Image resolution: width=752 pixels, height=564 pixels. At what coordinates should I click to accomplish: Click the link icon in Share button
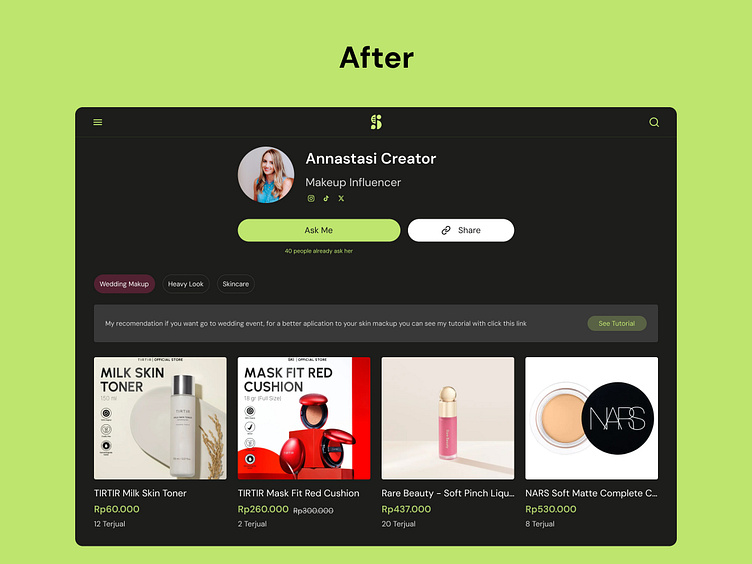point(446,230)
